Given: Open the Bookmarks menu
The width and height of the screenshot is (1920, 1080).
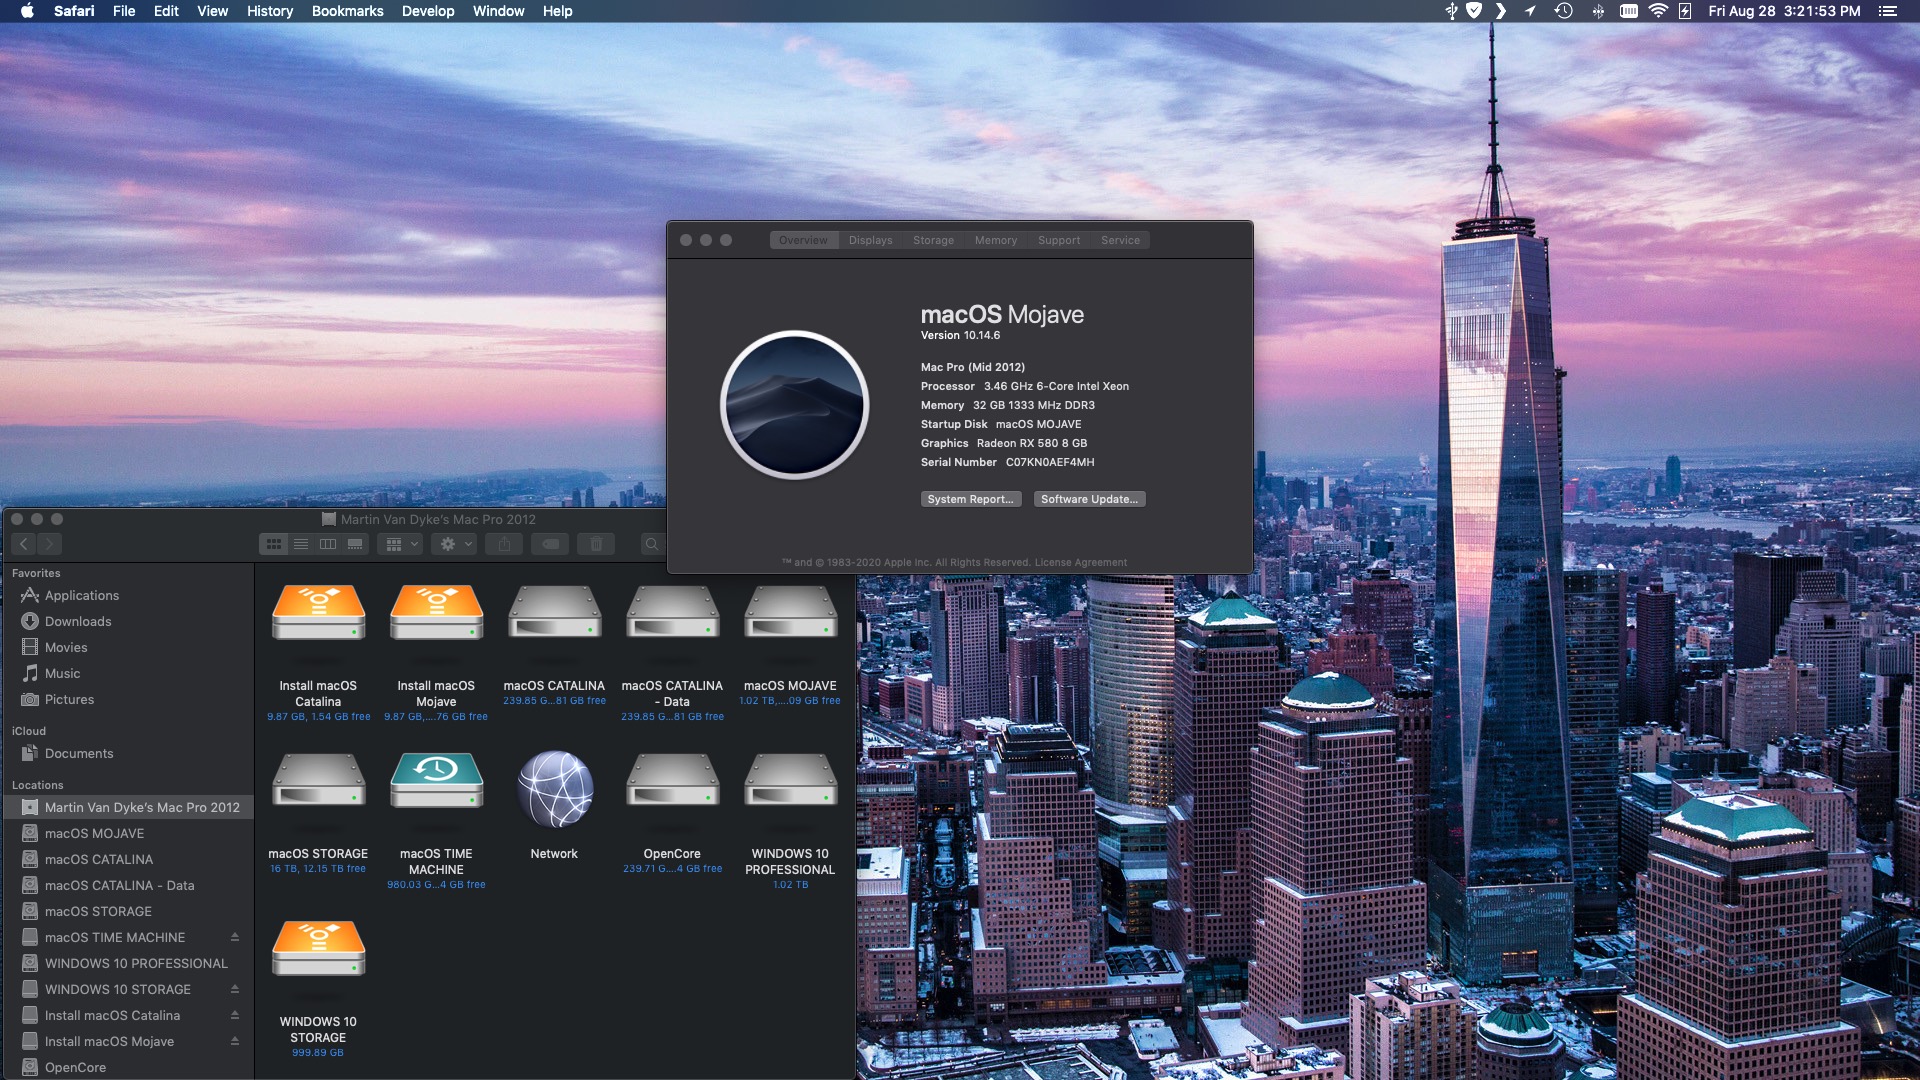Looking at the screenshot, I should 347,11.
